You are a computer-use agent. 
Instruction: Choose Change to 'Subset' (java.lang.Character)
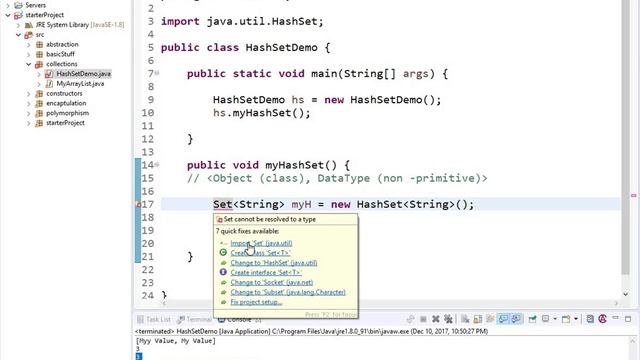288,292
